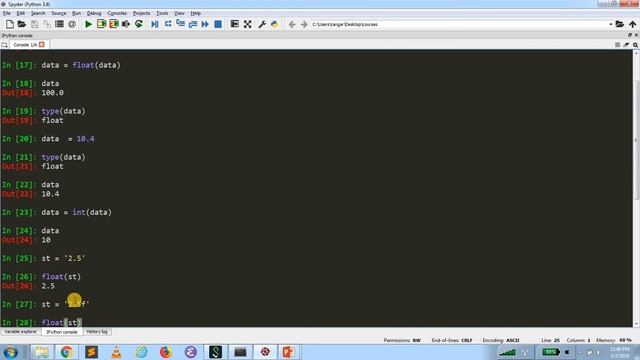Change to parent directory up arrow
Image resolution: width=640 pixels, height=360 pixels.
point(632,24)
